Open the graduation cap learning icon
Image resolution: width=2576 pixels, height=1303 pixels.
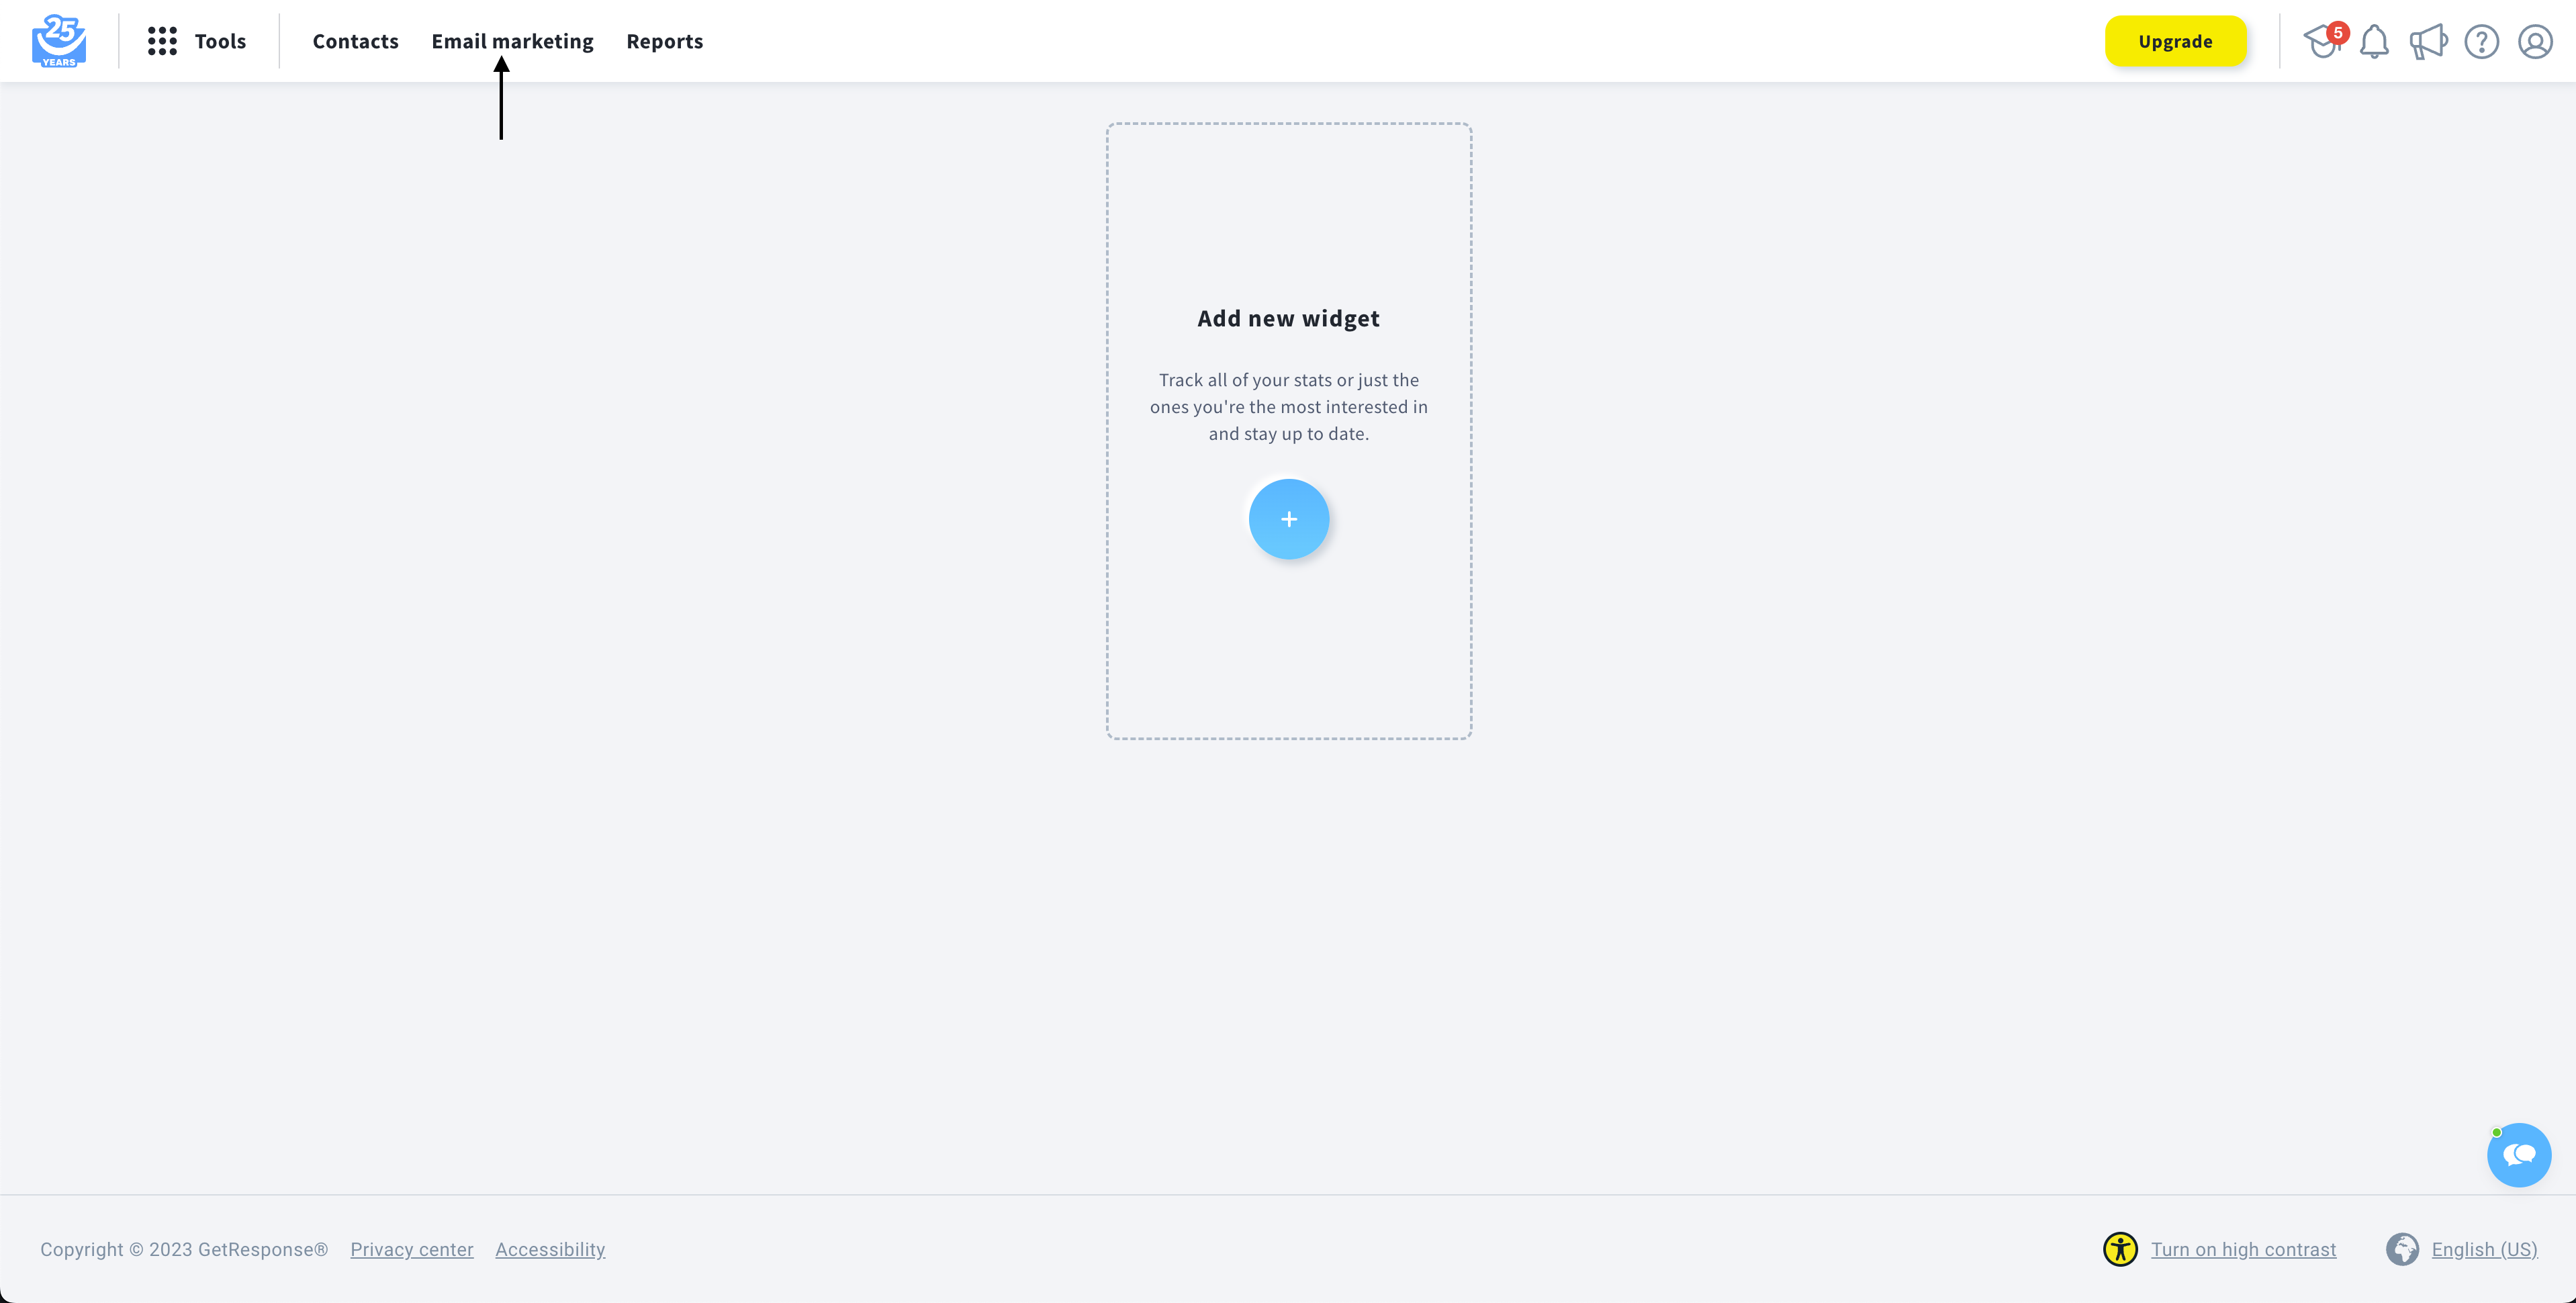tap(2324, 41)
